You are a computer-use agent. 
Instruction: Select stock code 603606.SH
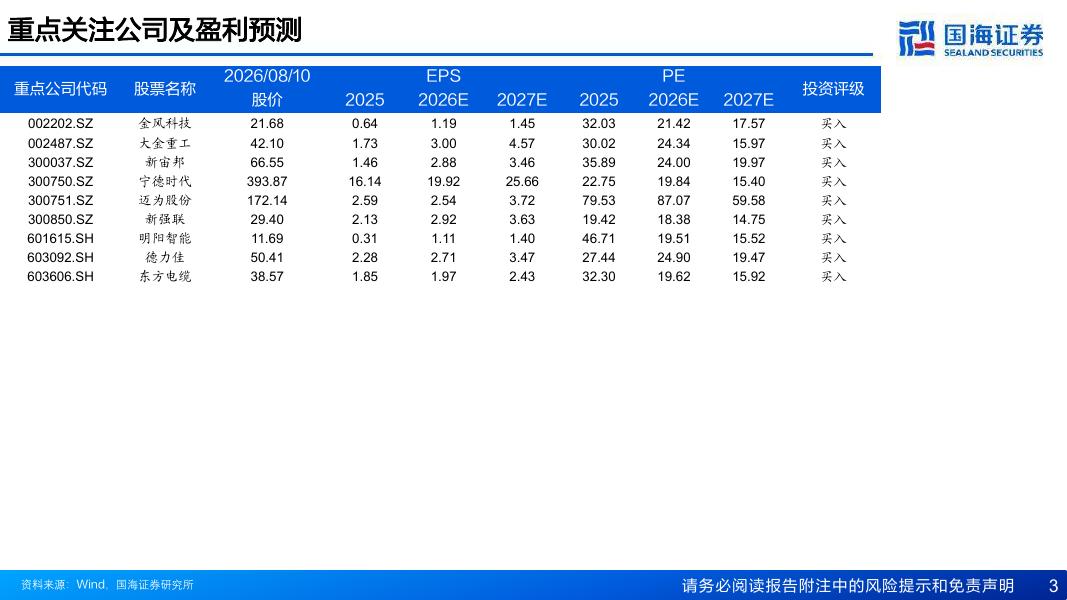click(61, 277)
